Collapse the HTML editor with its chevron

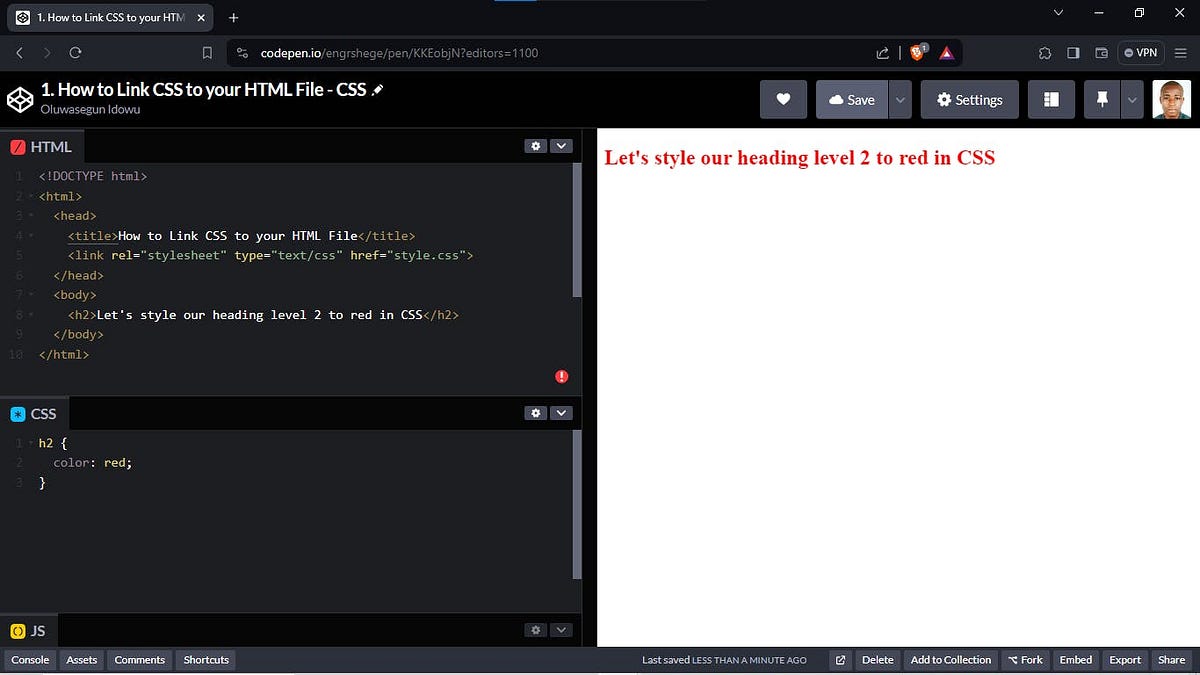click(561, 145)
